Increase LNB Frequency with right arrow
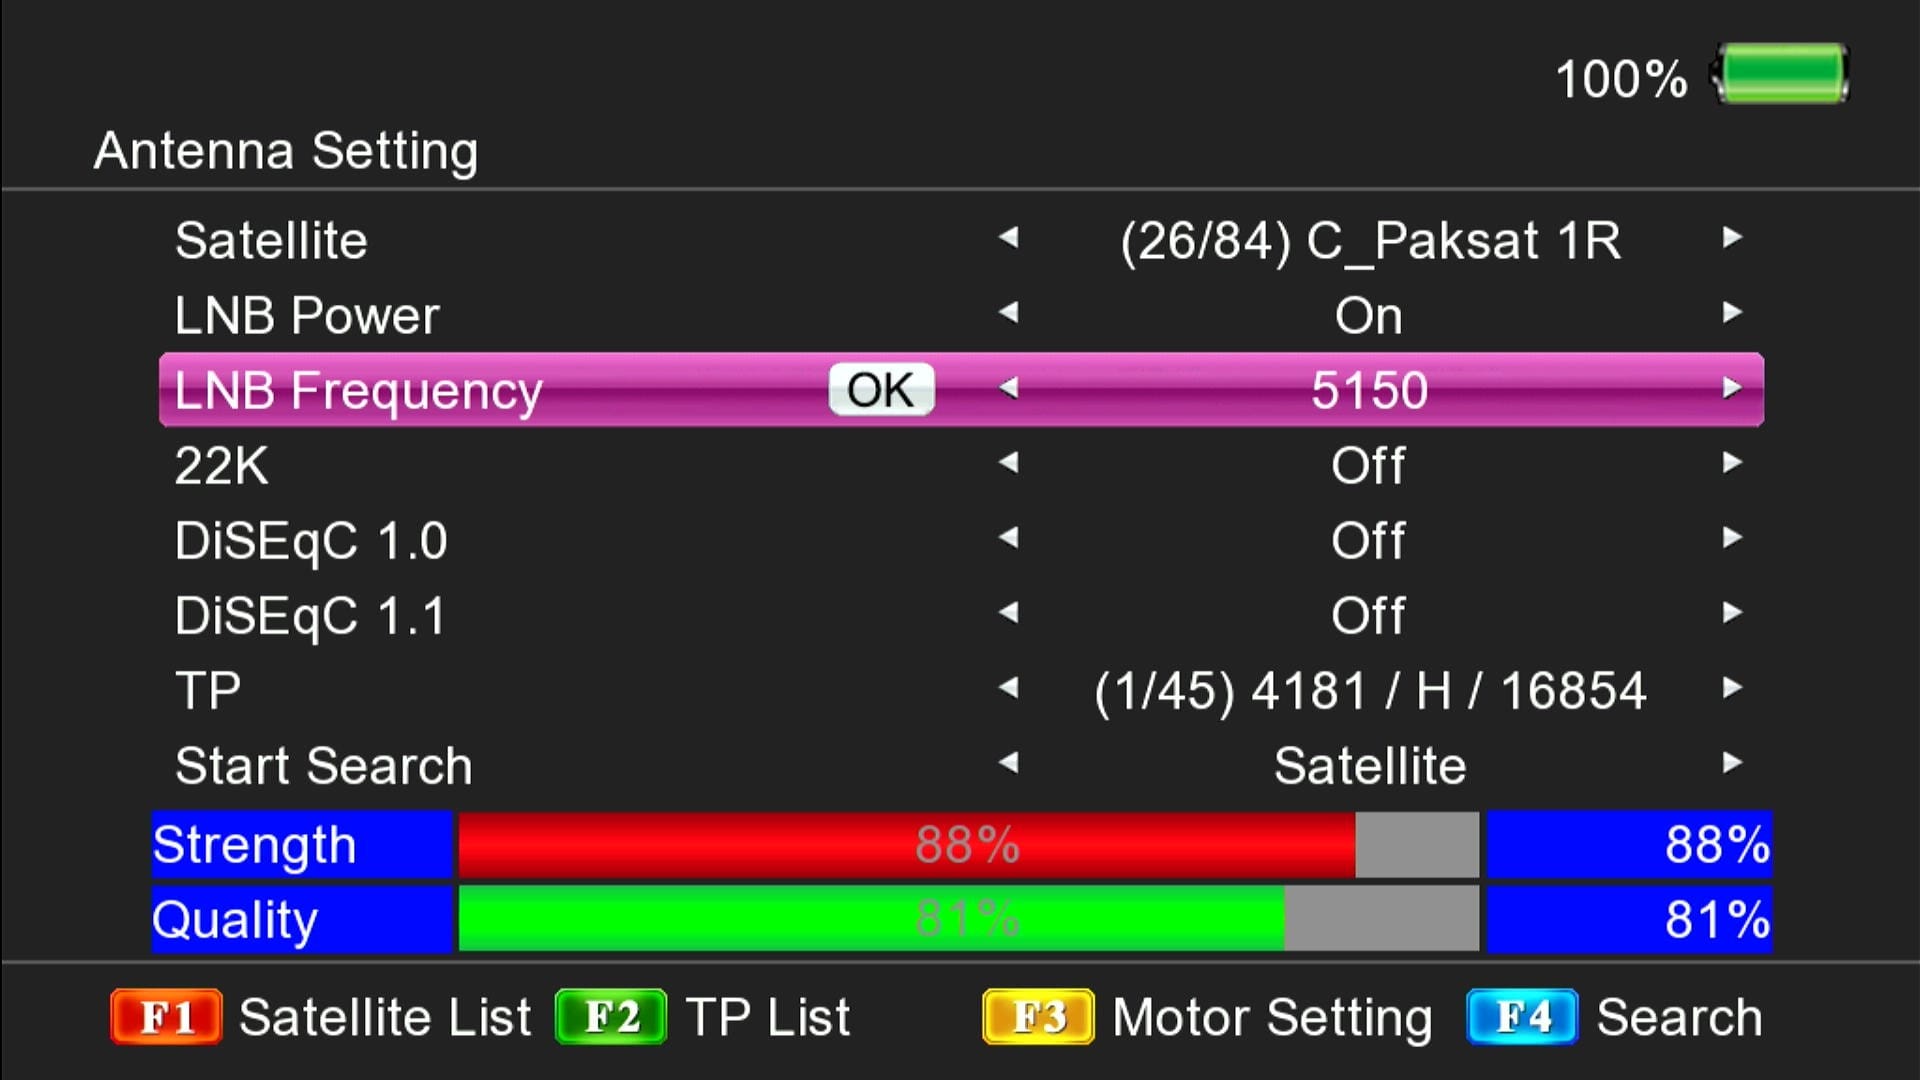The height and width of the screenshot is (1080, 1920). point(1732,388)
